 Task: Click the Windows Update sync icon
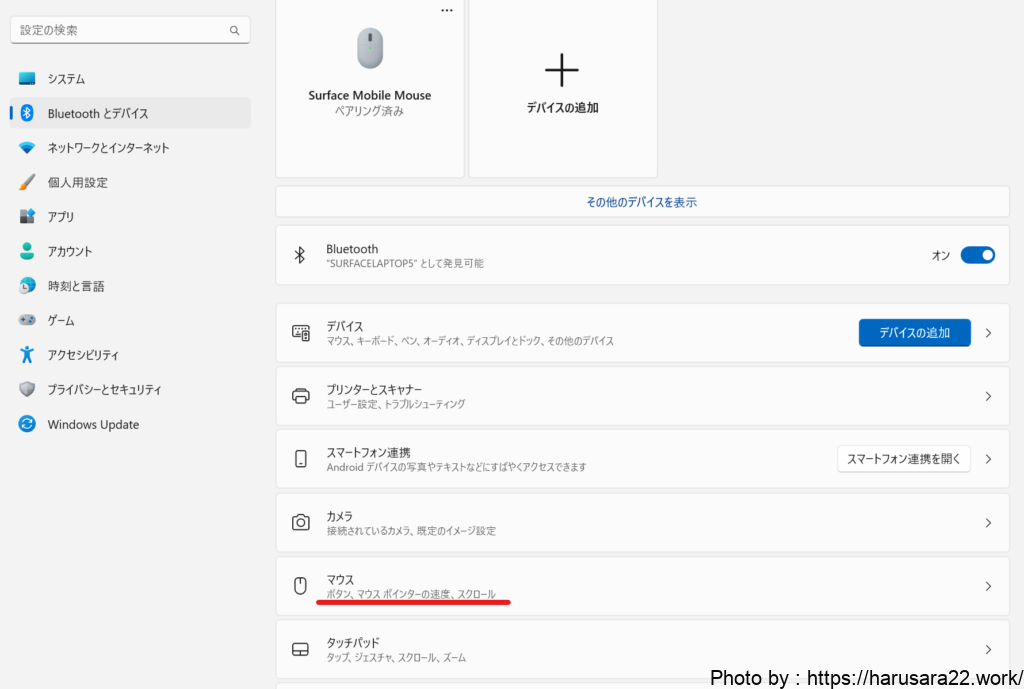tap(27, 424)
